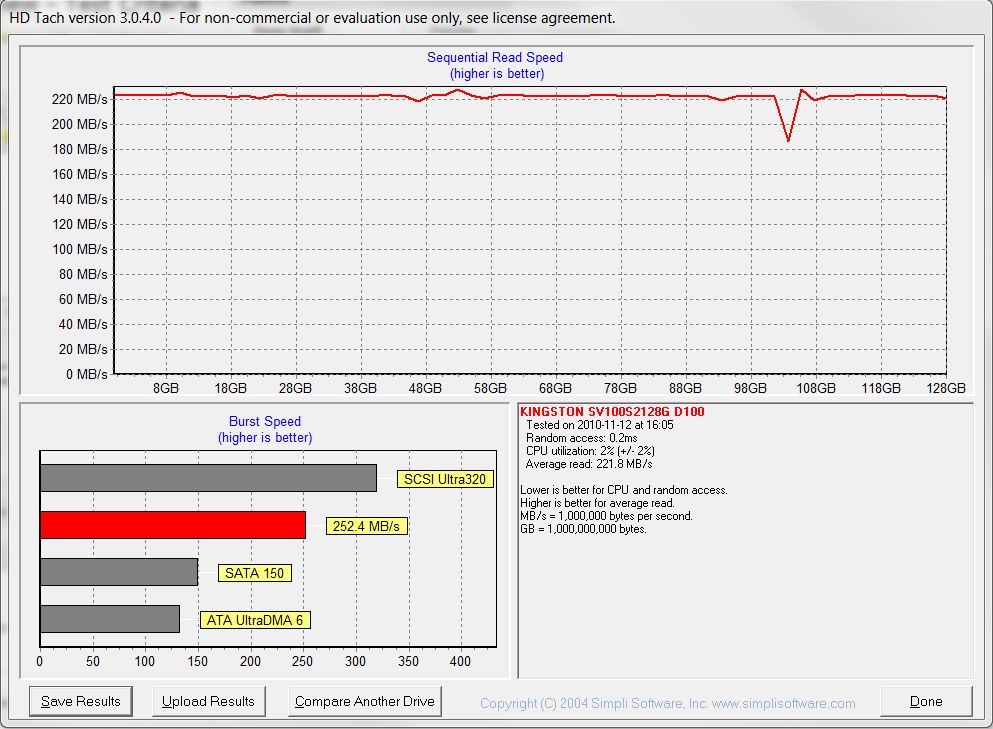Viewport: 993px width, 729px height.
Task: Click the Sequential Read Speed chart title
Action: coord(495,58)
